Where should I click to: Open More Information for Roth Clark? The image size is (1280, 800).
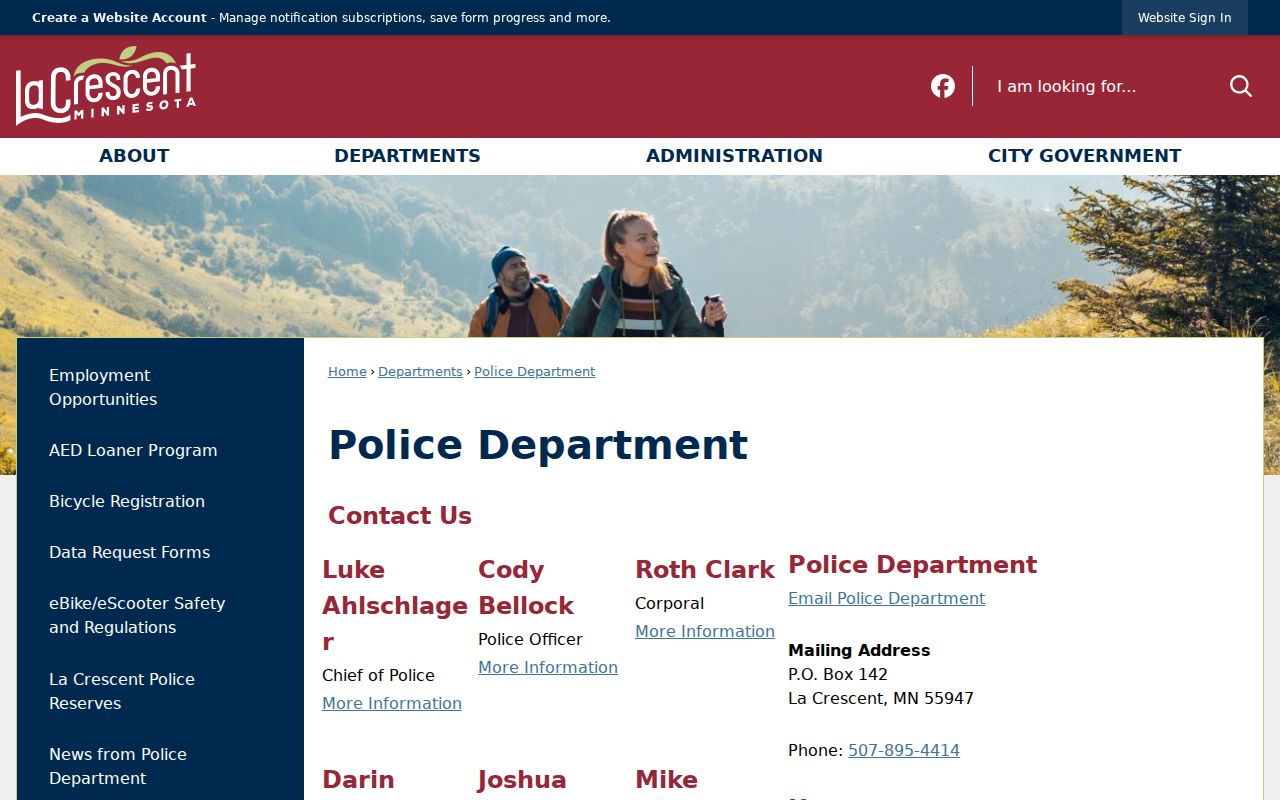(x=705, y=631)
